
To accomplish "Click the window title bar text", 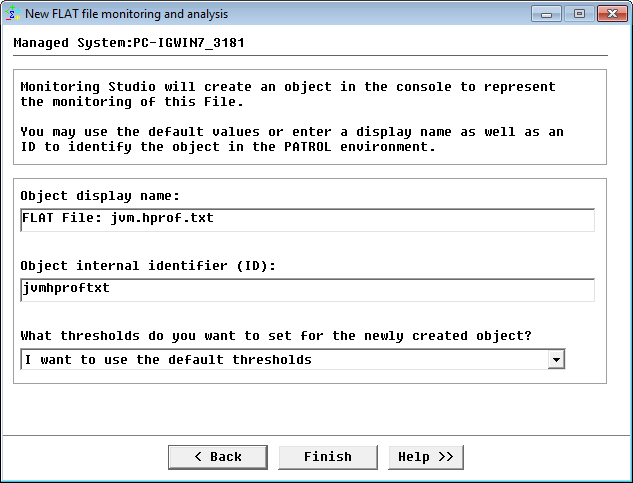I will coord(126,14).
